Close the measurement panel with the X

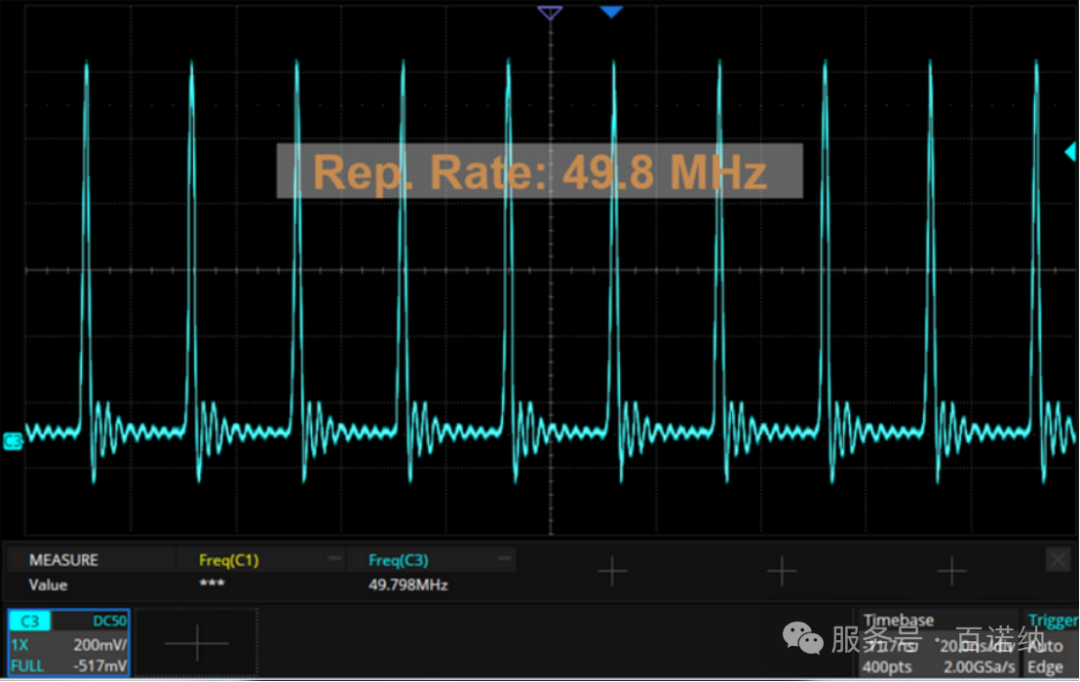click(1057, 560)
